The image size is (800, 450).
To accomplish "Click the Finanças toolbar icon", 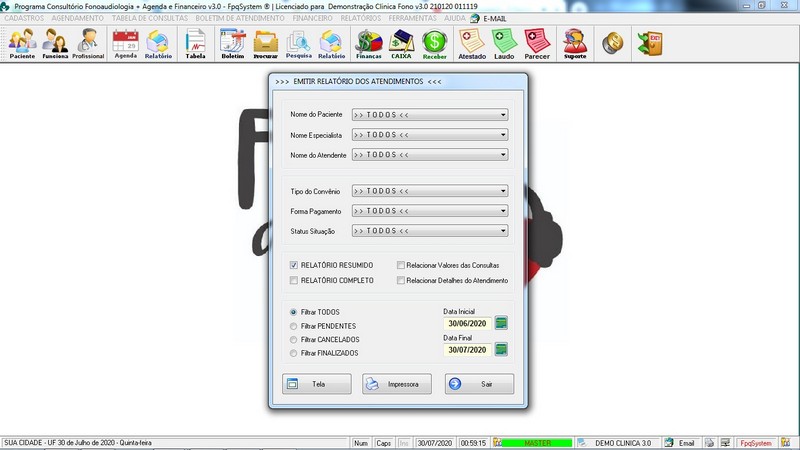I will pos(369,43).
